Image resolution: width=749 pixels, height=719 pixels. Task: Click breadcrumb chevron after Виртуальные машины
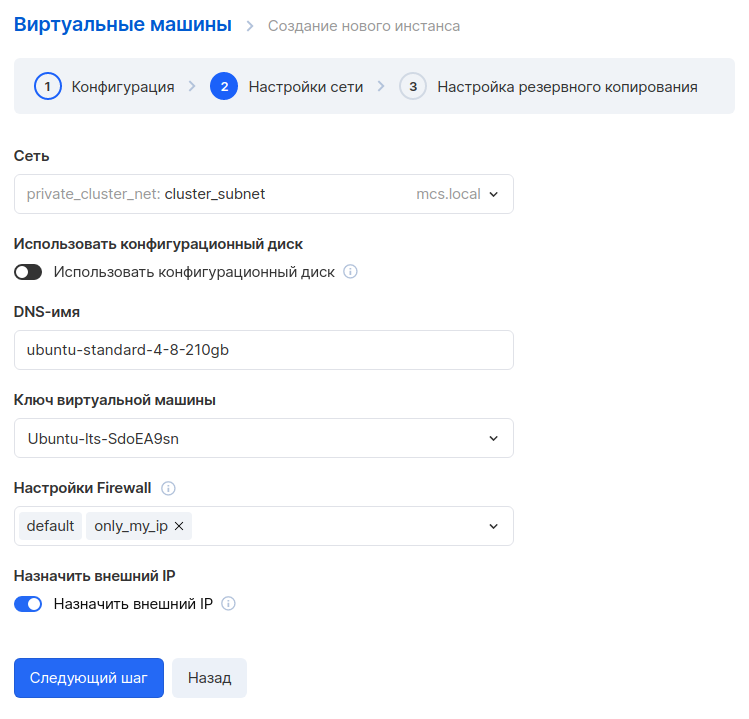250,26
